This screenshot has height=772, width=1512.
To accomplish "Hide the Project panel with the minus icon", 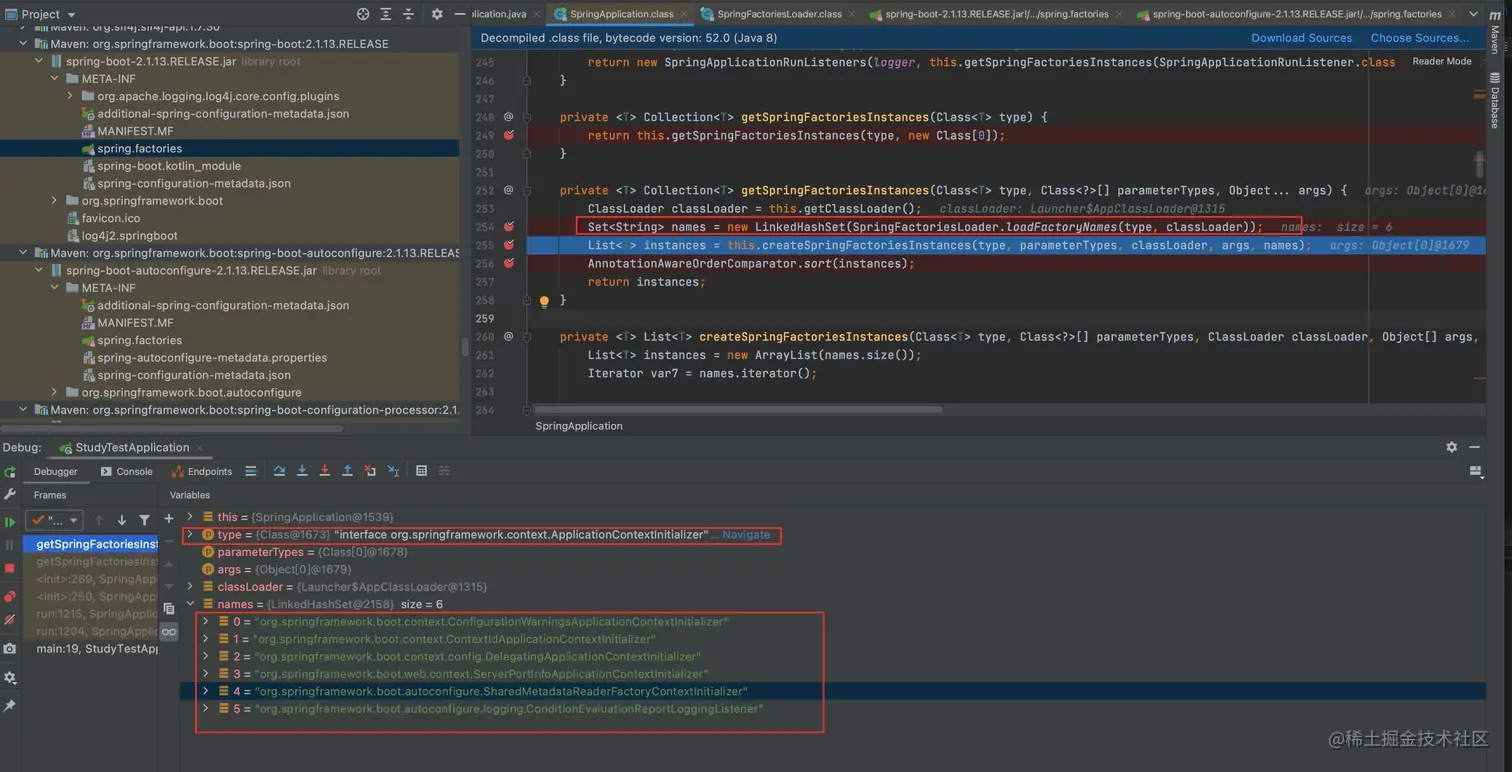I will [459, 14].
